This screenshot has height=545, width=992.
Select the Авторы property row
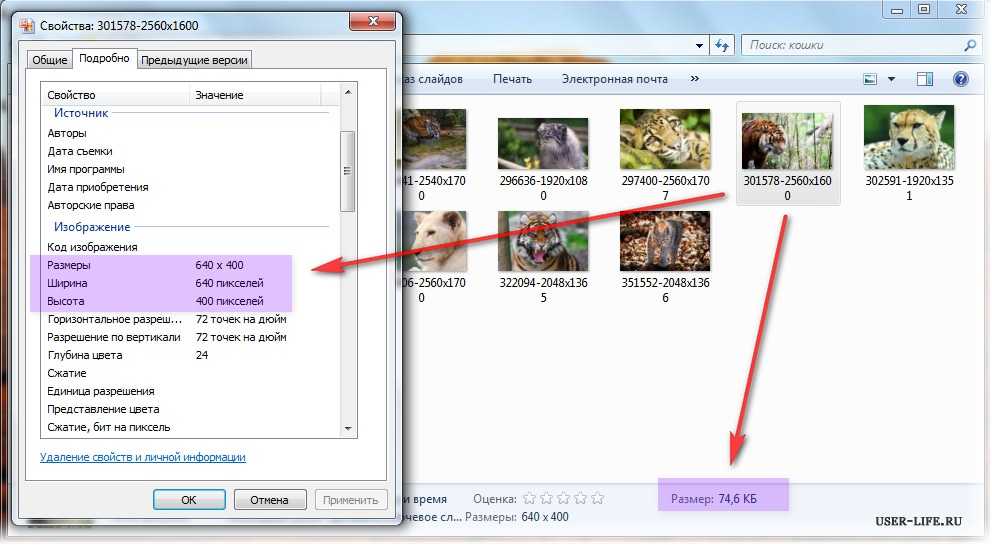click(190, 134)
